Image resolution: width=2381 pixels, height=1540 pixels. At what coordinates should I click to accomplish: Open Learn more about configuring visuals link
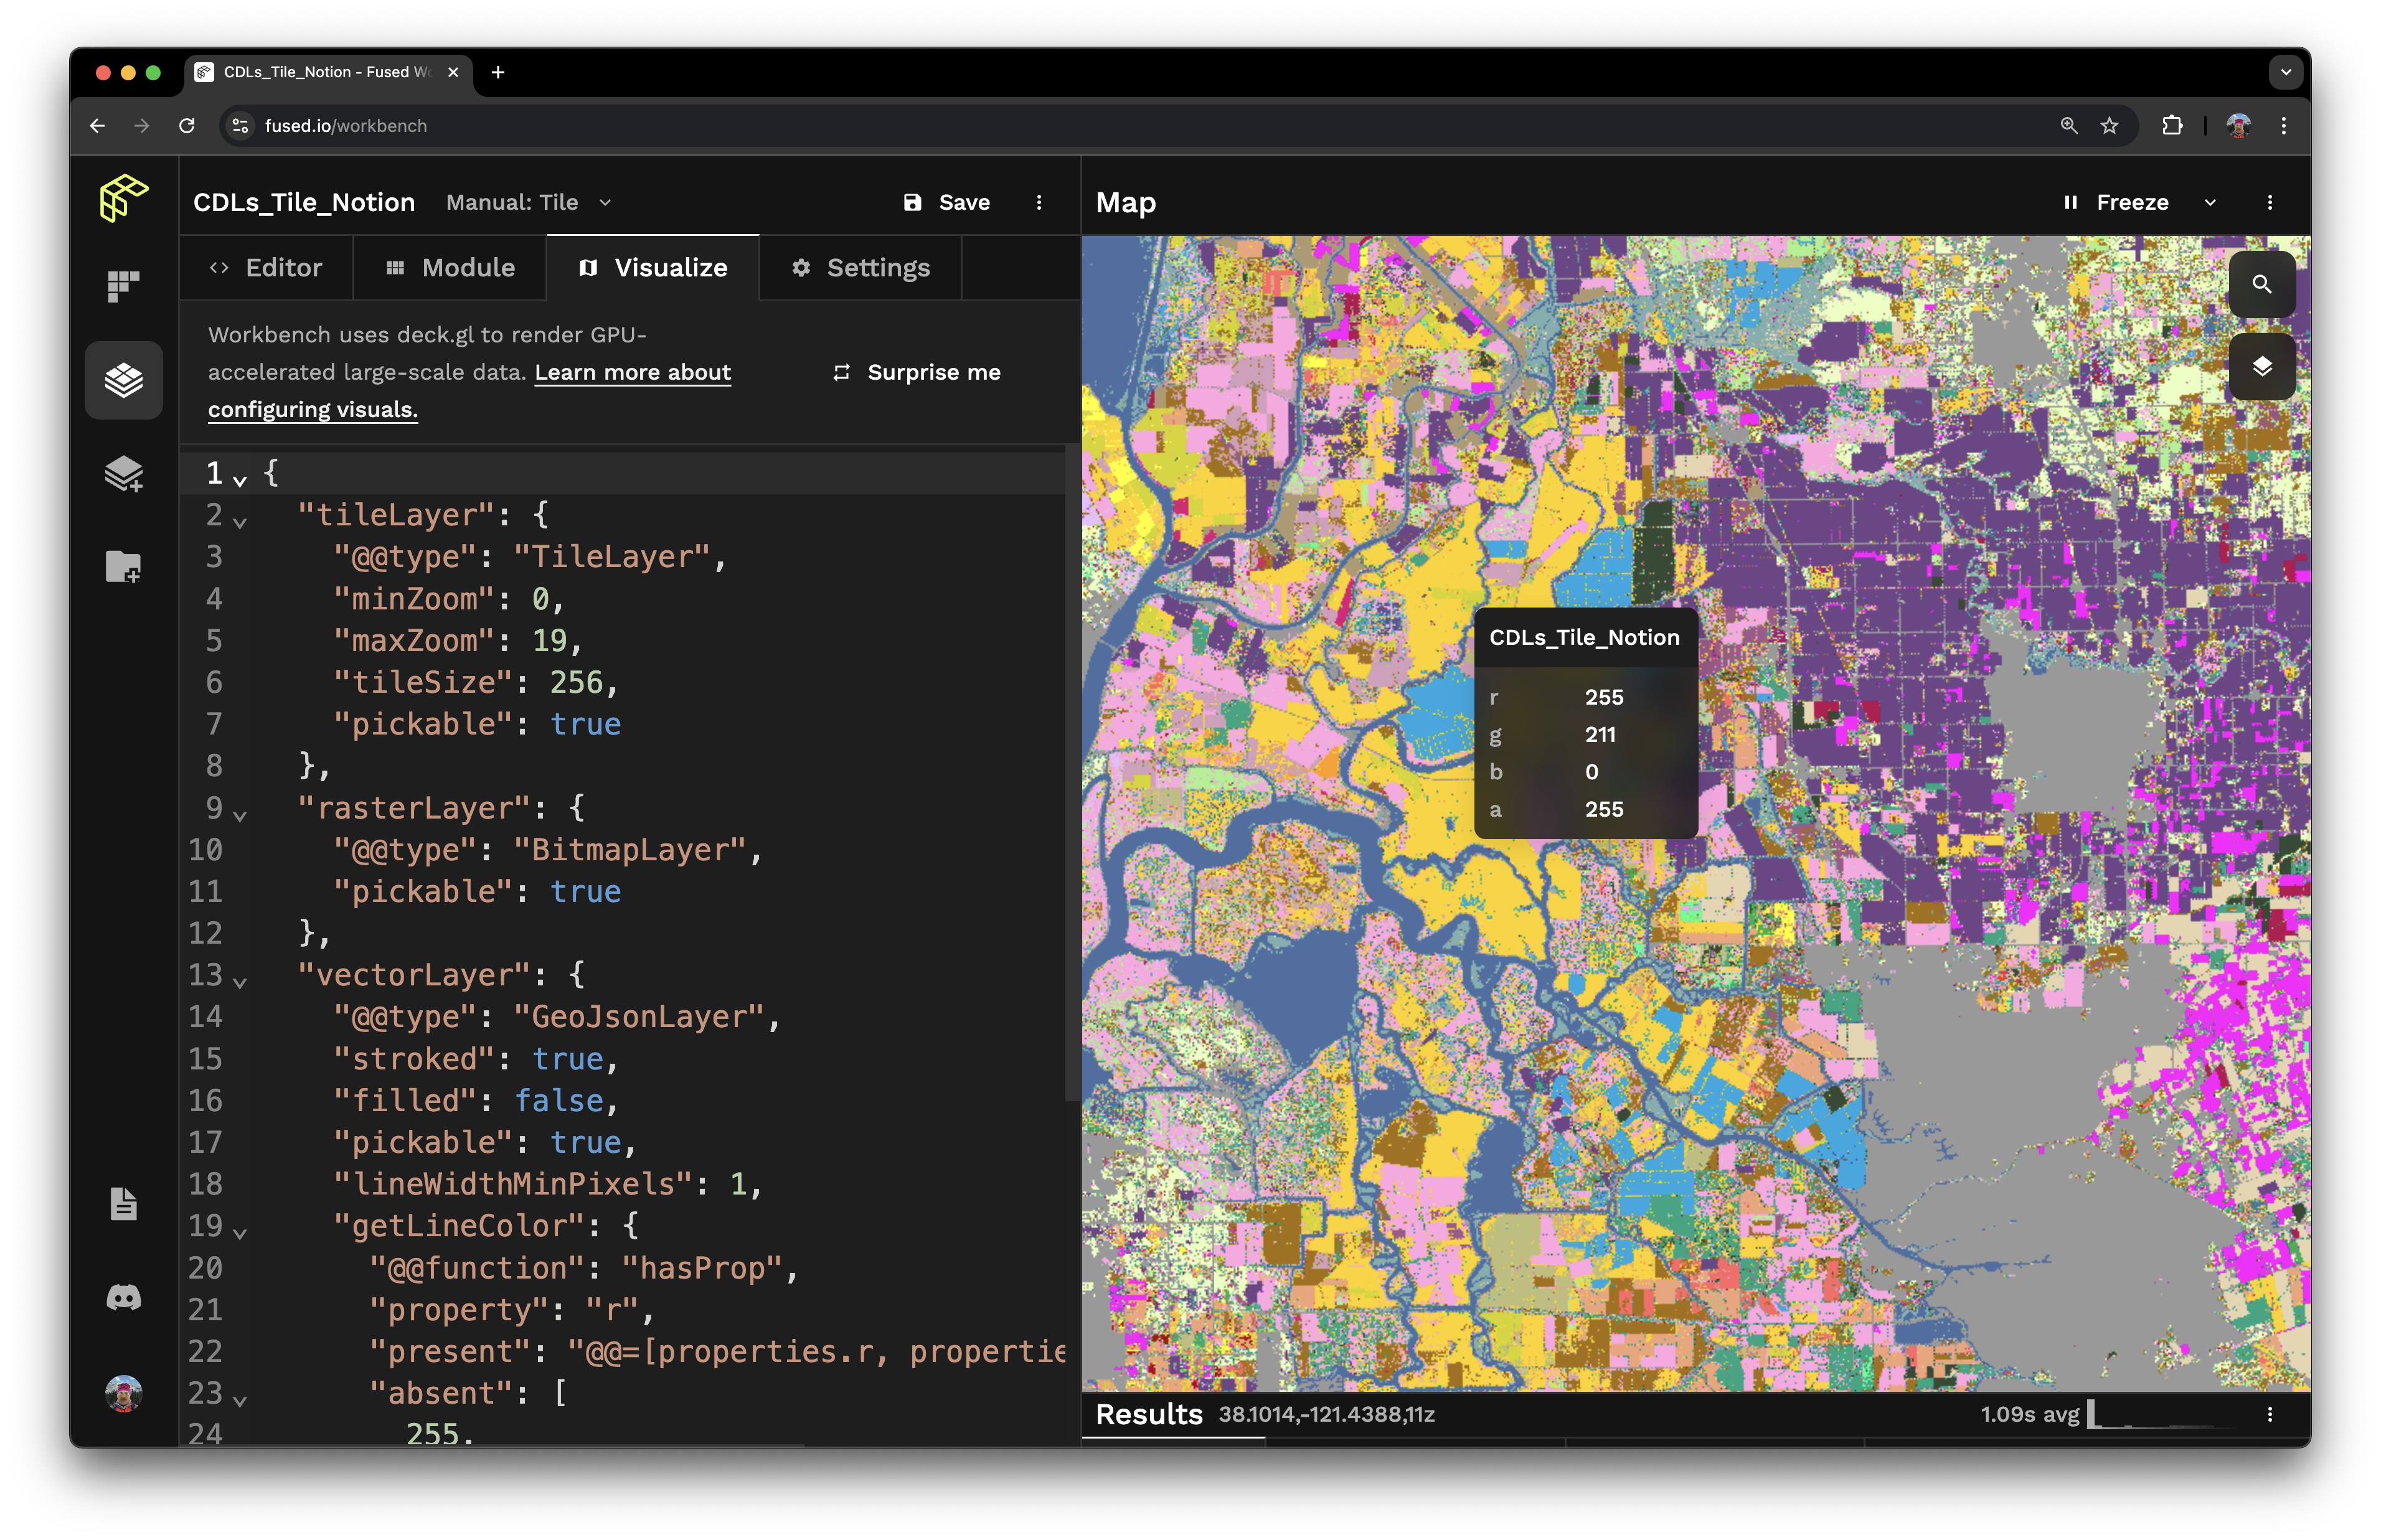pos(632,373)
